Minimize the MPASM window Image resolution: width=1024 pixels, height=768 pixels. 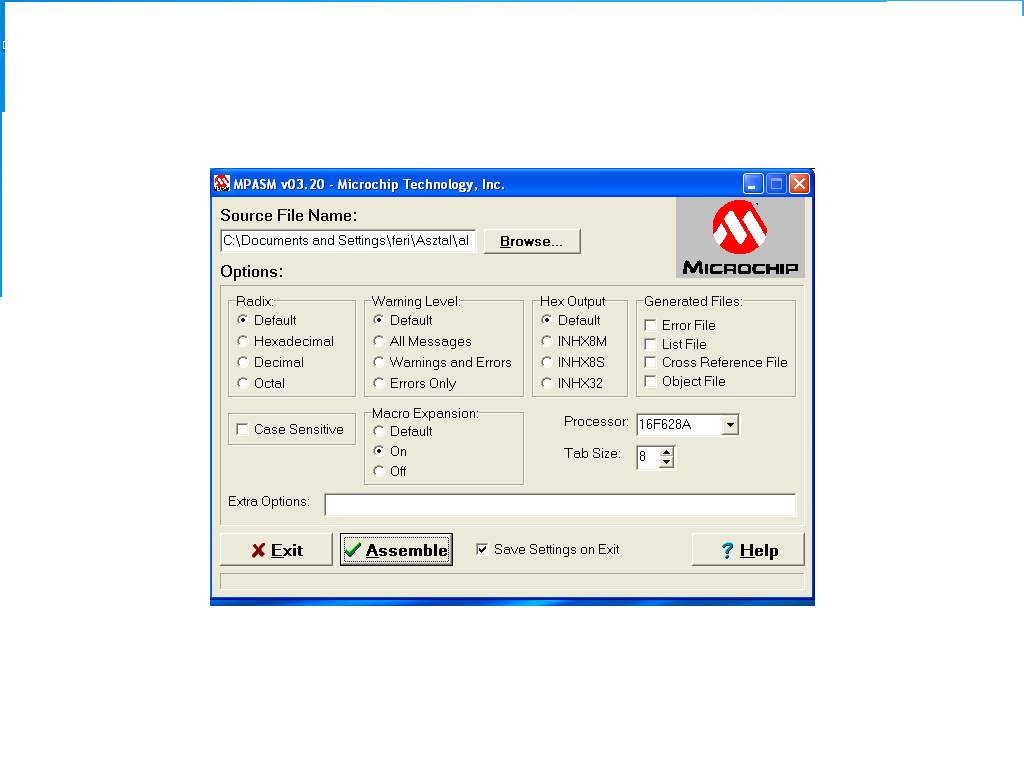coord(752,184)
